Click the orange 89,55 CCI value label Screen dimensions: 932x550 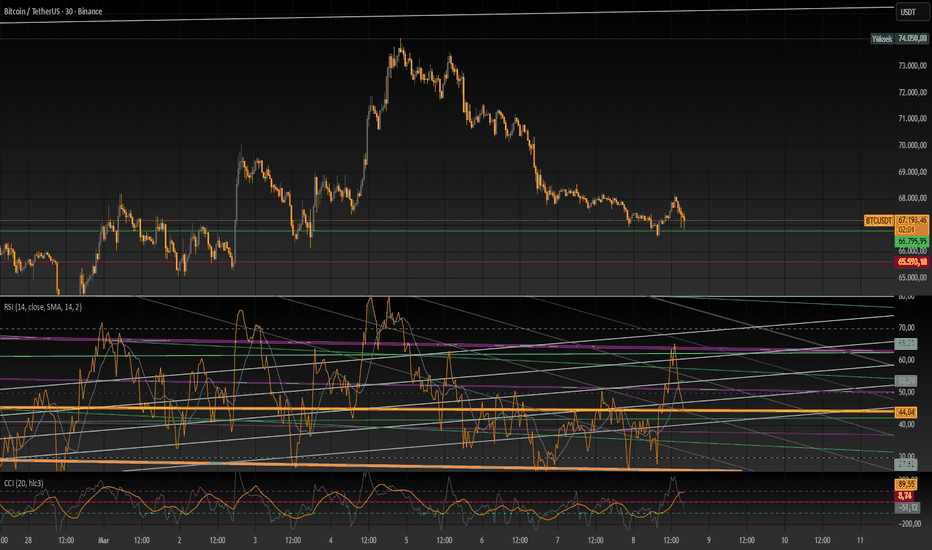pyautogui.click(x=906, y=485)
